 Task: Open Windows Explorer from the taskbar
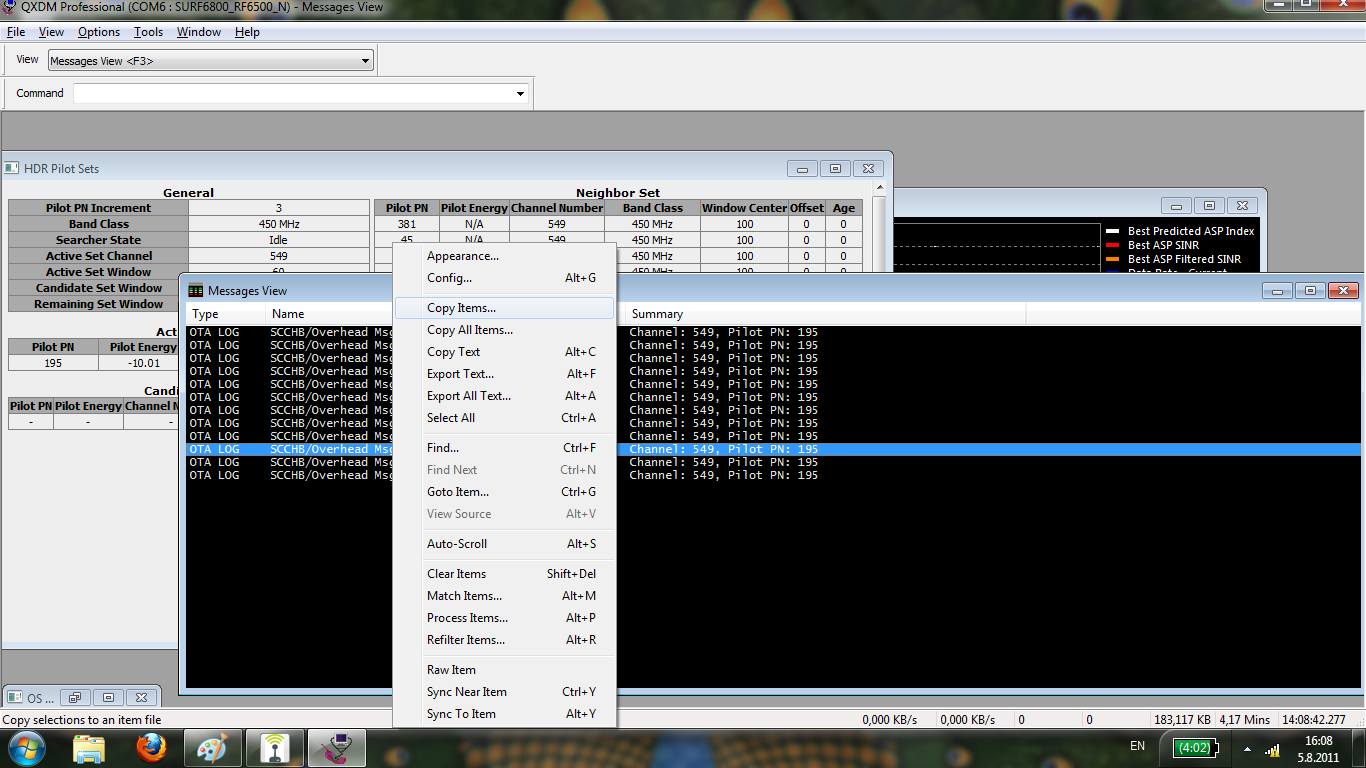[89, 748]
